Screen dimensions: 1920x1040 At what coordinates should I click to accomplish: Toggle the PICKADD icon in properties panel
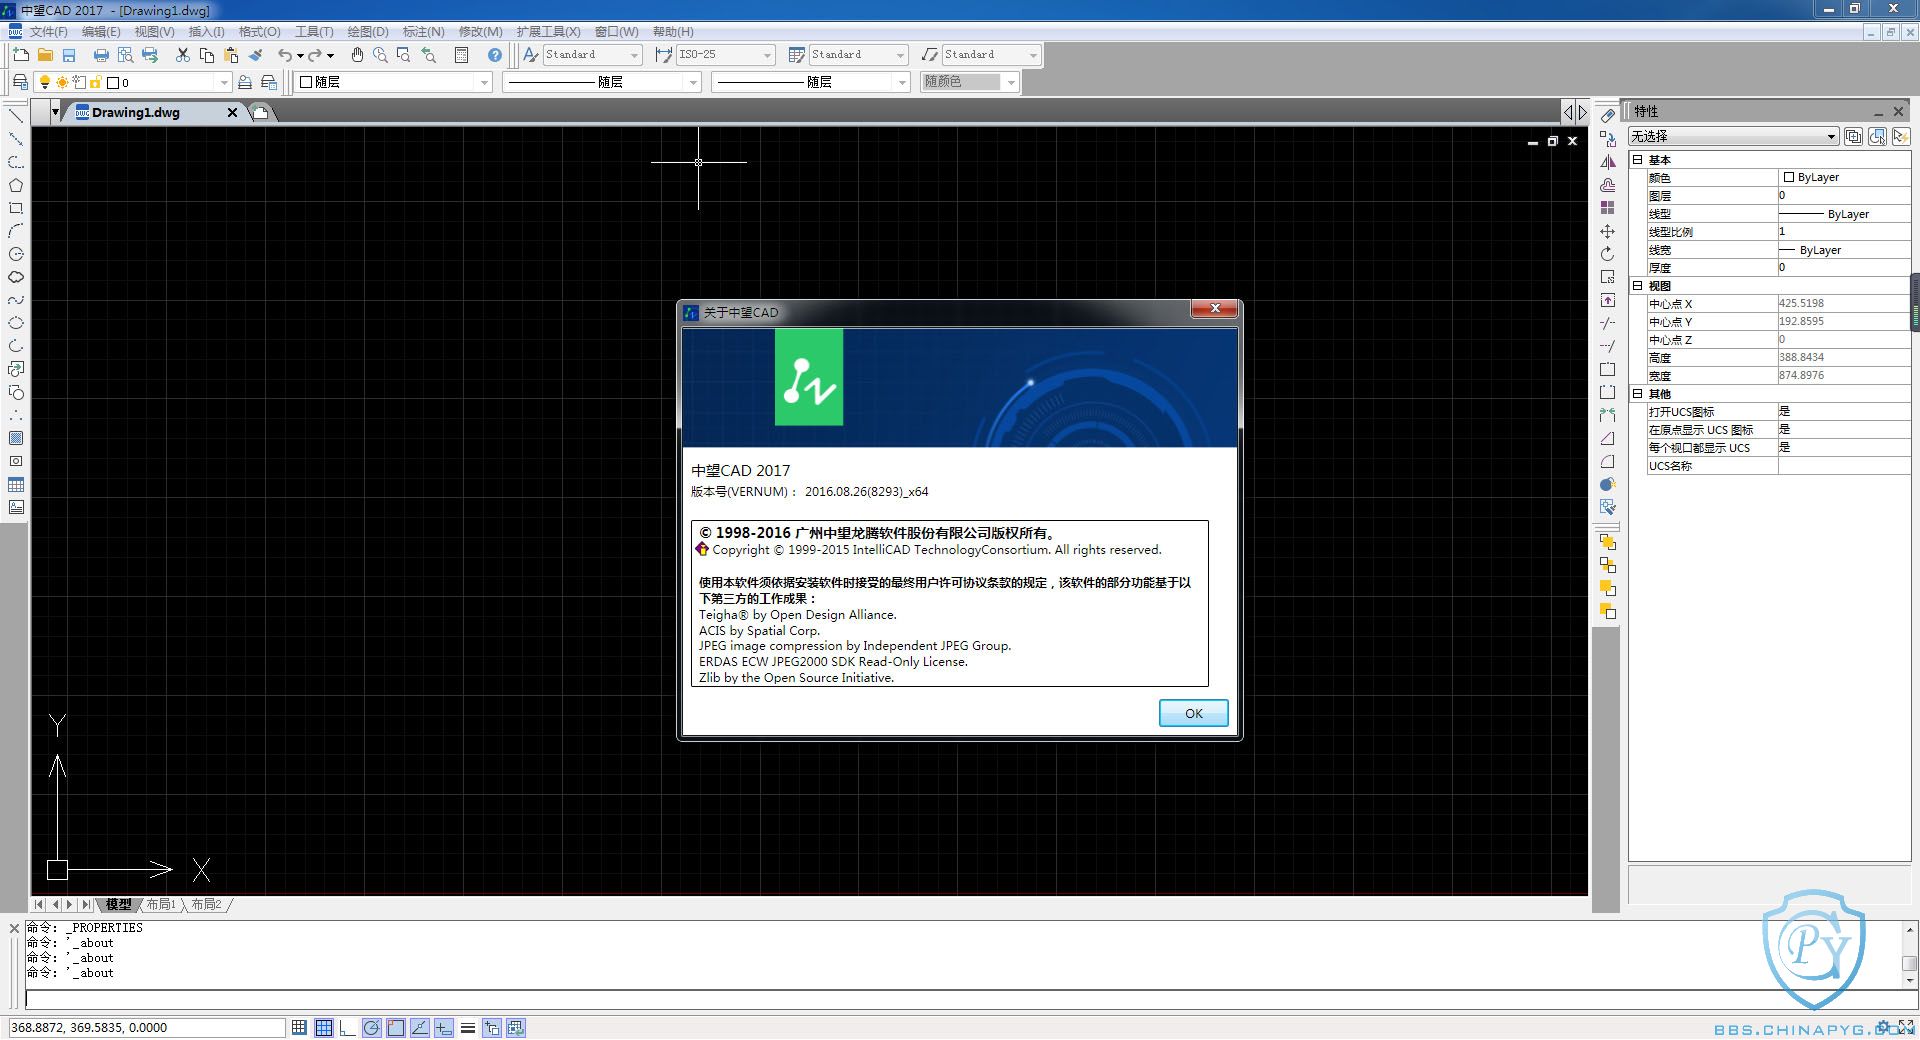click(x=1853, y=136)
